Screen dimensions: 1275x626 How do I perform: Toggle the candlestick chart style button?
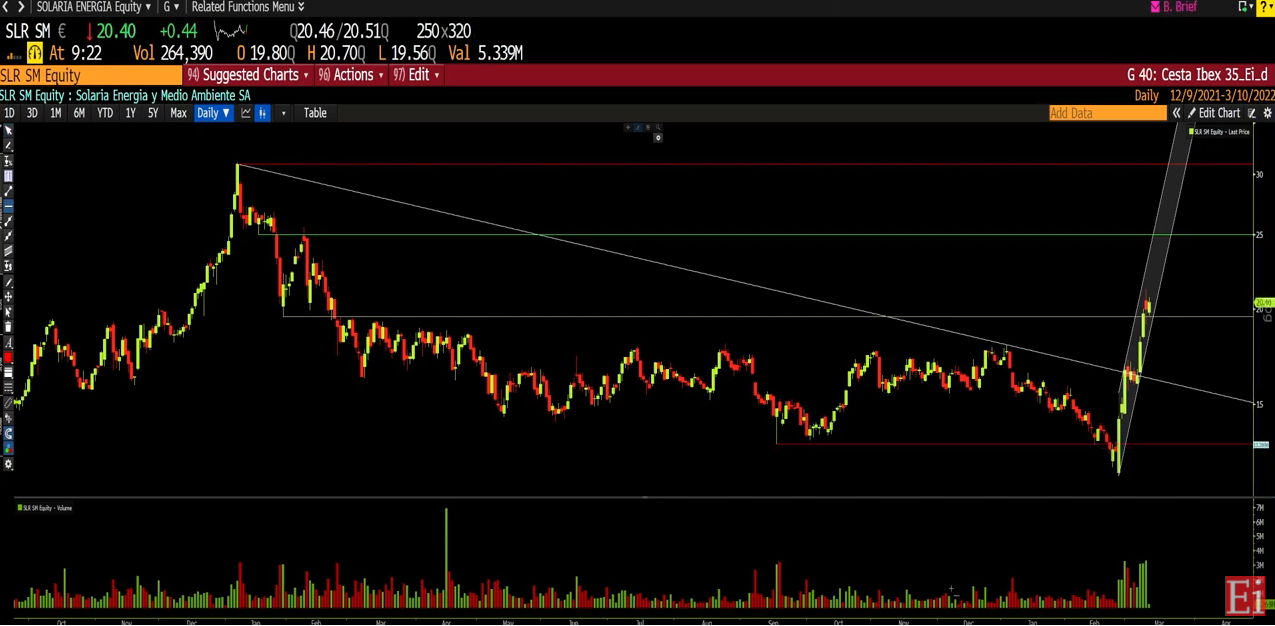pyautogui.click(x=263, y=113)
